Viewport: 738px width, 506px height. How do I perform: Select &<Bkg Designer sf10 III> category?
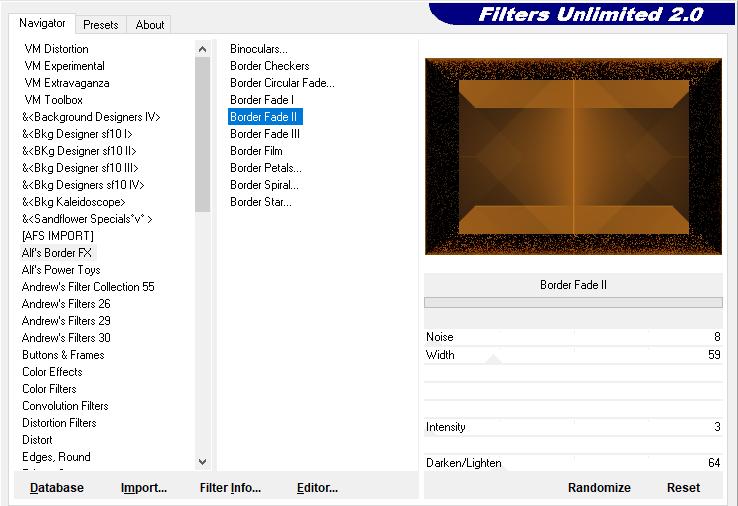click(x=80, y=168)
